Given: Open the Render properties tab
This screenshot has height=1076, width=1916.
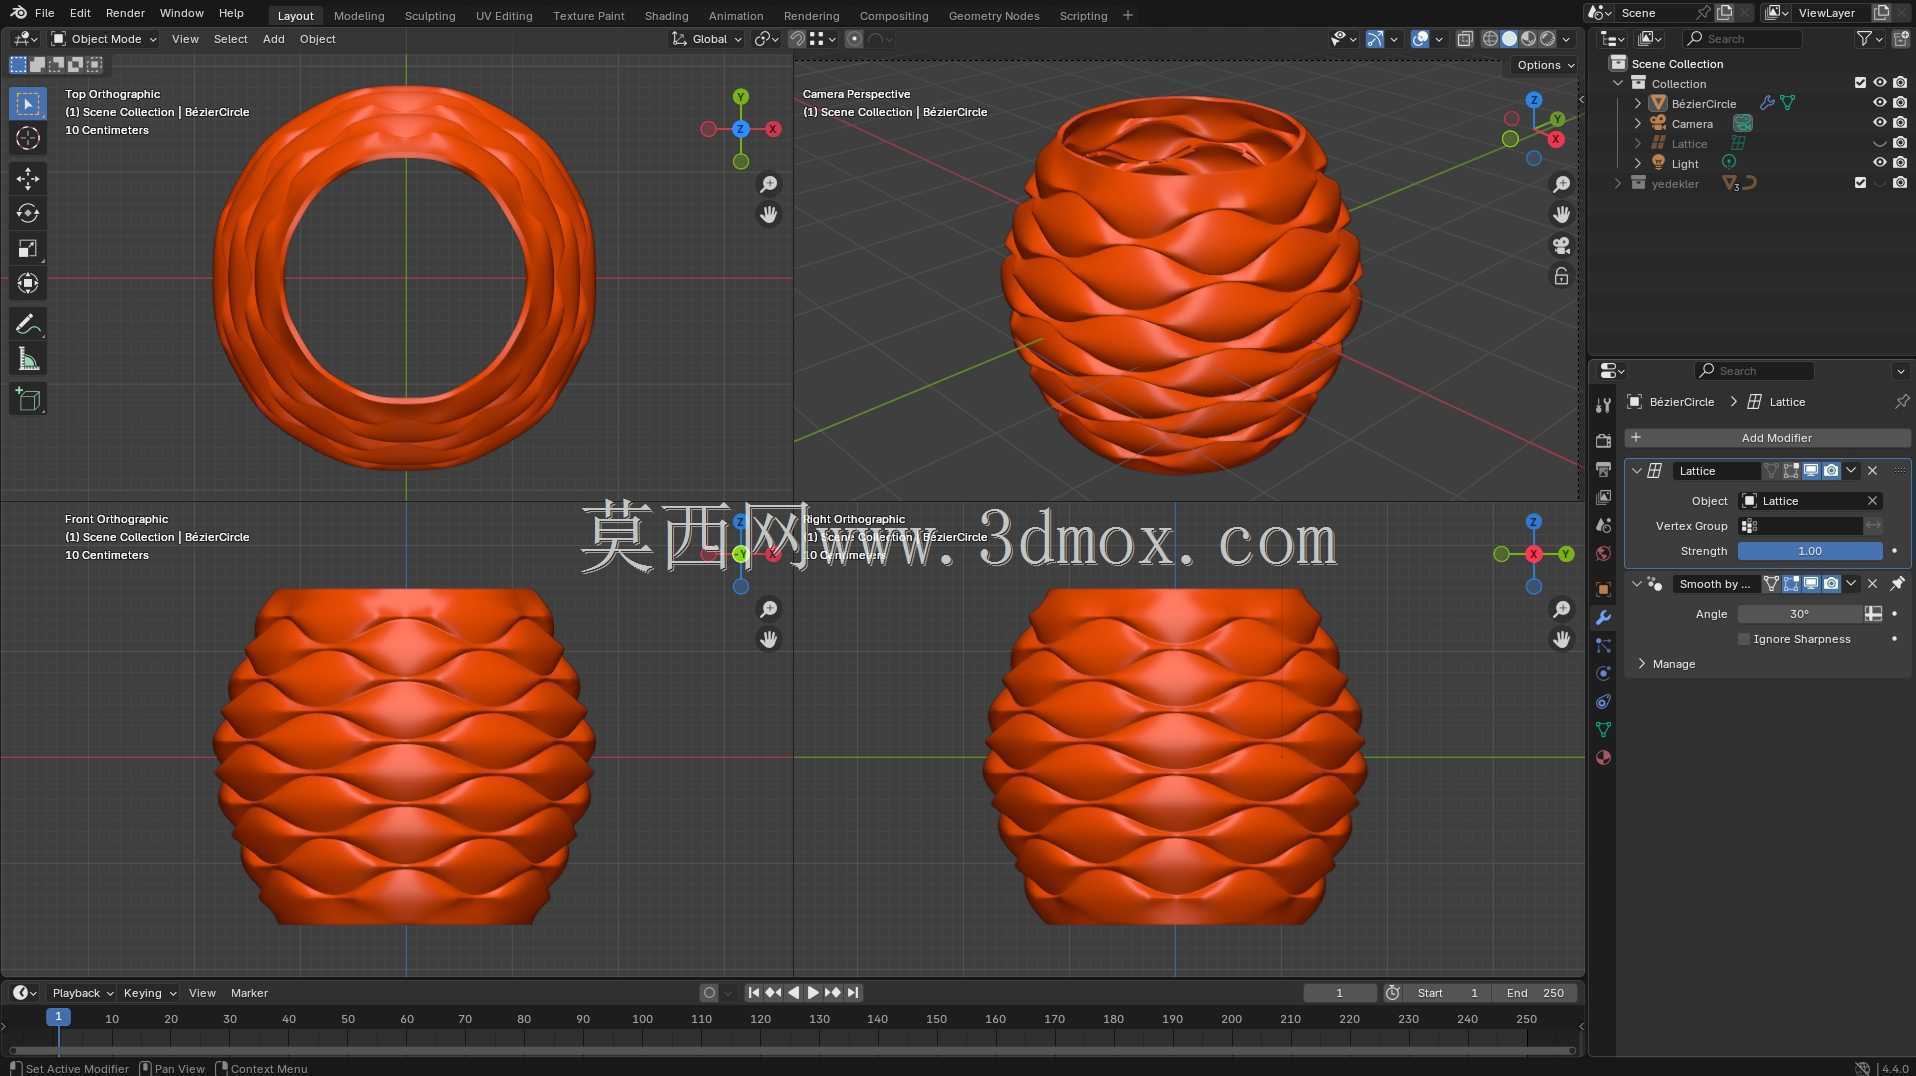Looking at the screenshot, I should click(x=1603, y=441).
